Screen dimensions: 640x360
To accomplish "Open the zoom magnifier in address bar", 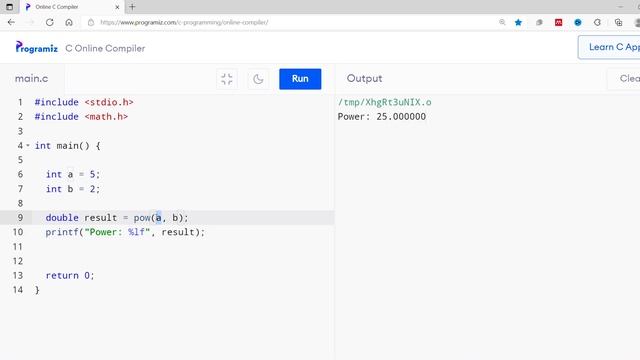I will [502, 22].
